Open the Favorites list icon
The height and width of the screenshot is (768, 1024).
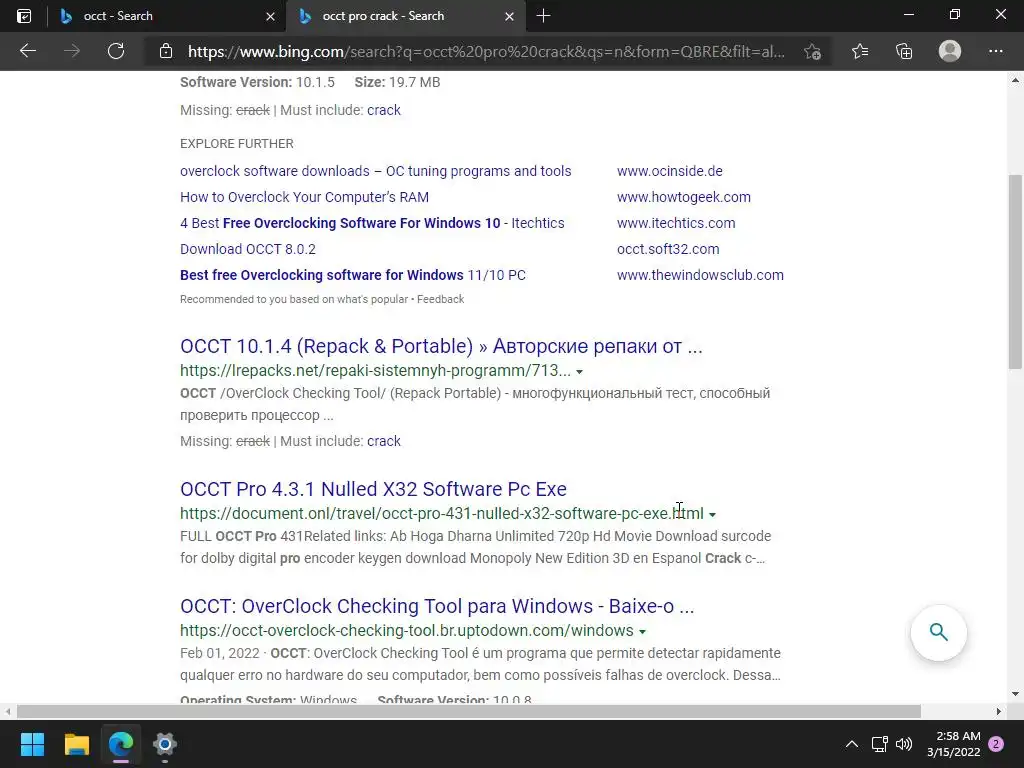(860, 51)
